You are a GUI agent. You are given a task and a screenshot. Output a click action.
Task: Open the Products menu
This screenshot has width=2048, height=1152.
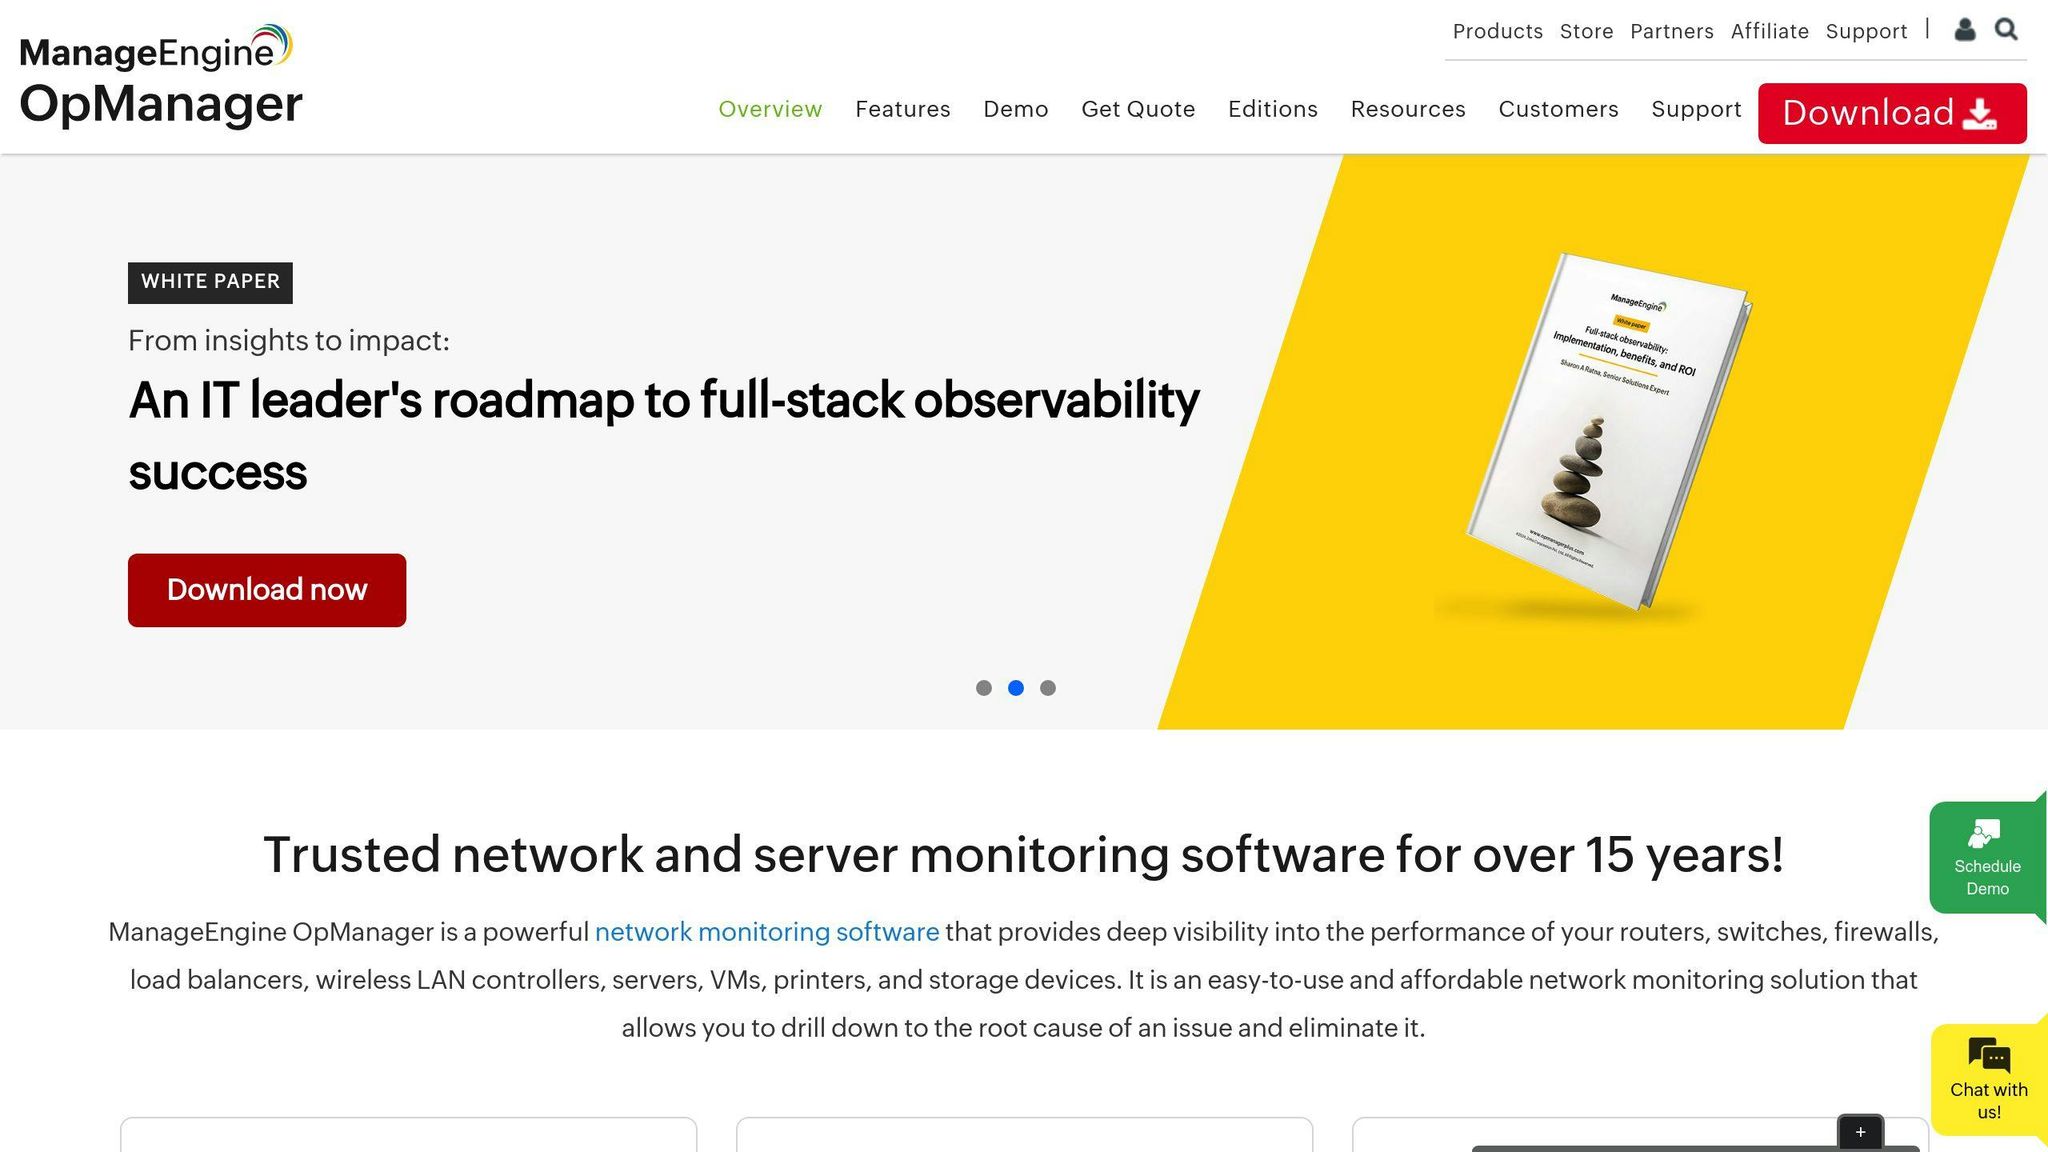coord(1497,31)
